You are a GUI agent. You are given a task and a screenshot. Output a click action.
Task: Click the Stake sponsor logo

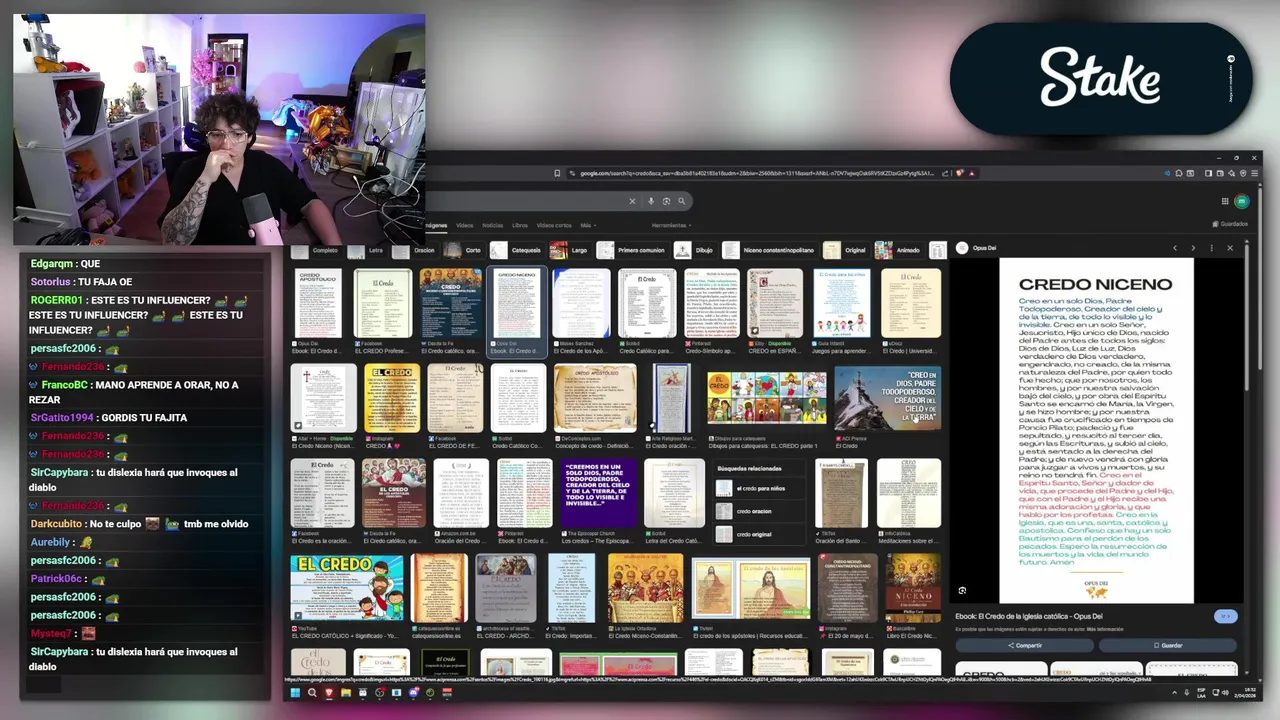coord(1100,78)
